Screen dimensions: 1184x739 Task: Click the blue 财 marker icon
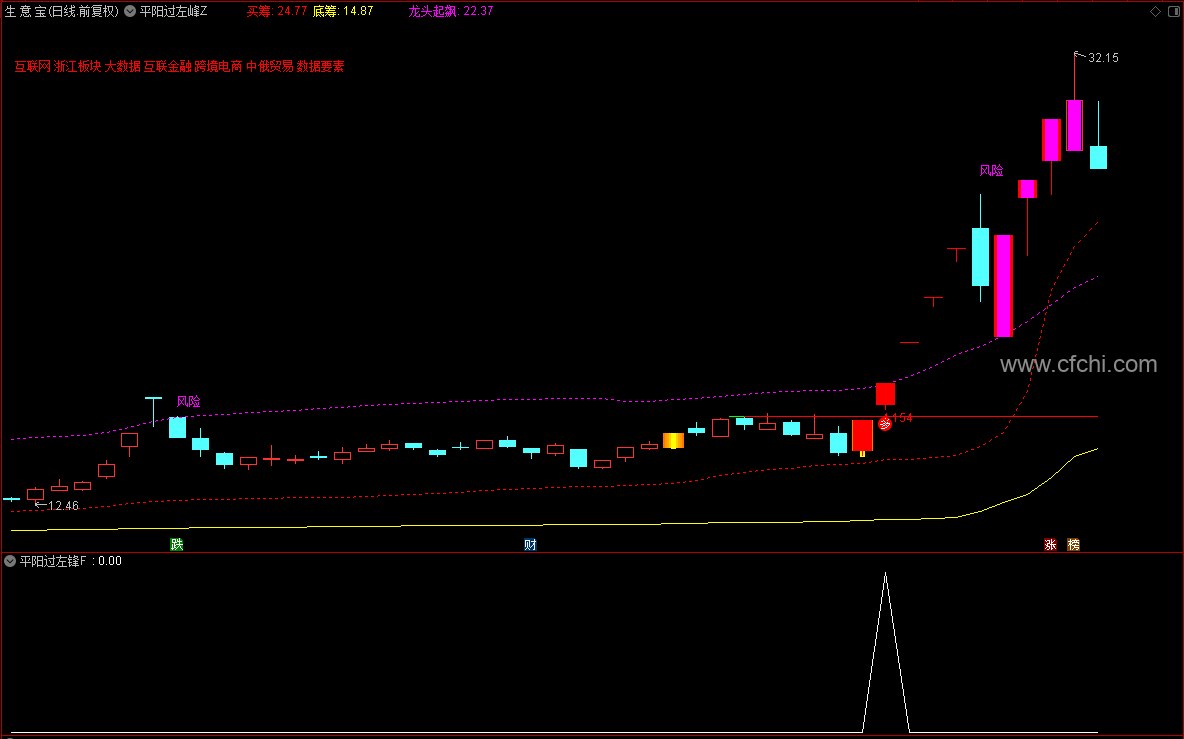click(x=530, y=544)
